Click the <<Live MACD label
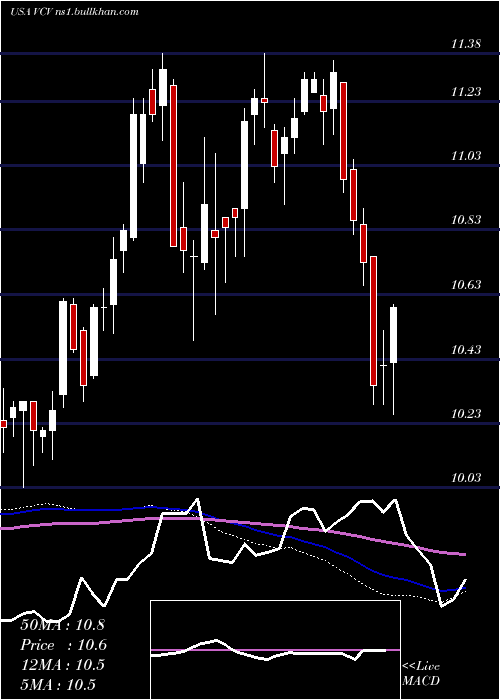Image resolution: width=500 pixels, height=700 pixels. pyautogui.click(x=421, y=673)
